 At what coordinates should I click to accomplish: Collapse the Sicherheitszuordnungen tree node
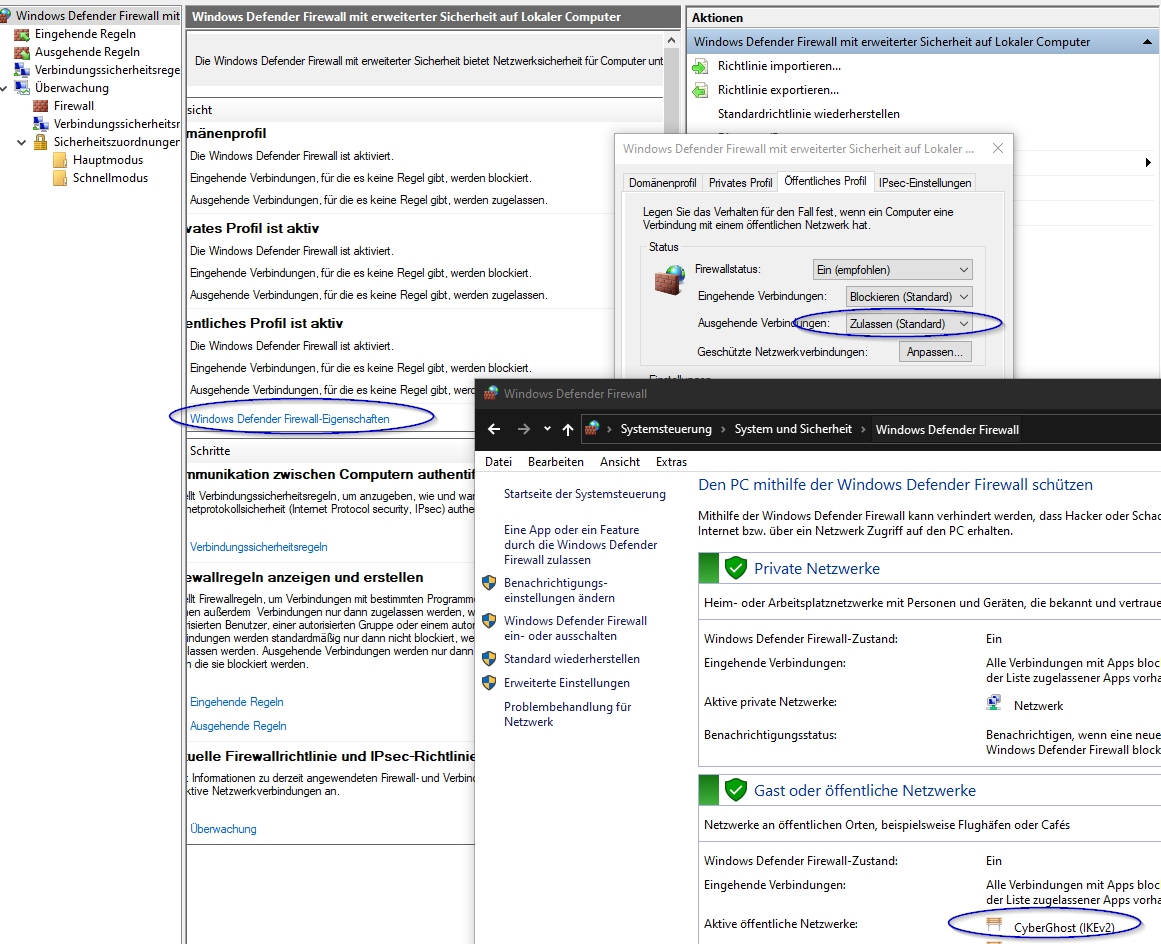[x=21, y=142]
